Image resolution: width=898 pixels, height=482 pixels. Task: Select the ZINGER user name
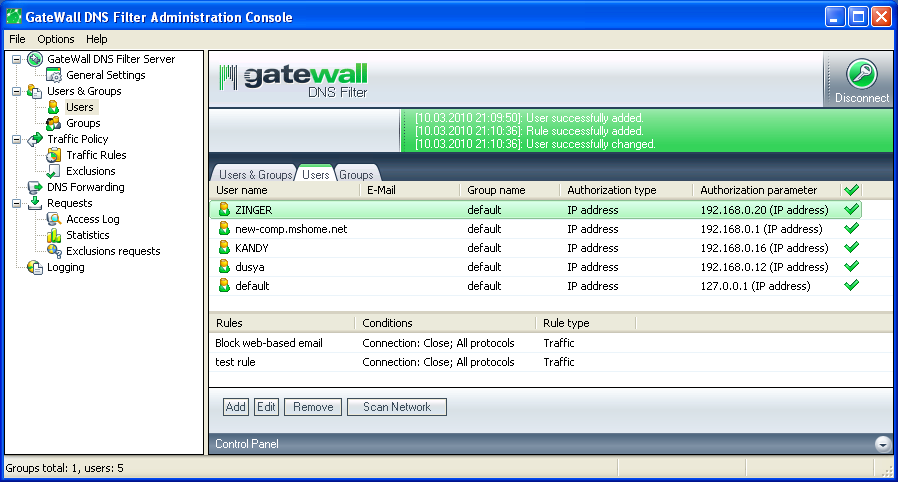click(254, 210)
